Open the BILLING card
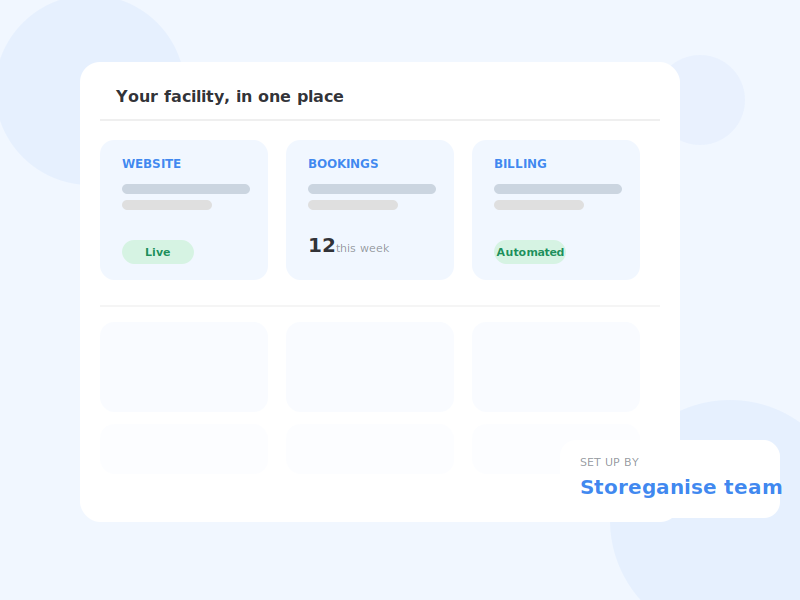The width and height of the screenshot is (800, 600). [x=556, y=210]
